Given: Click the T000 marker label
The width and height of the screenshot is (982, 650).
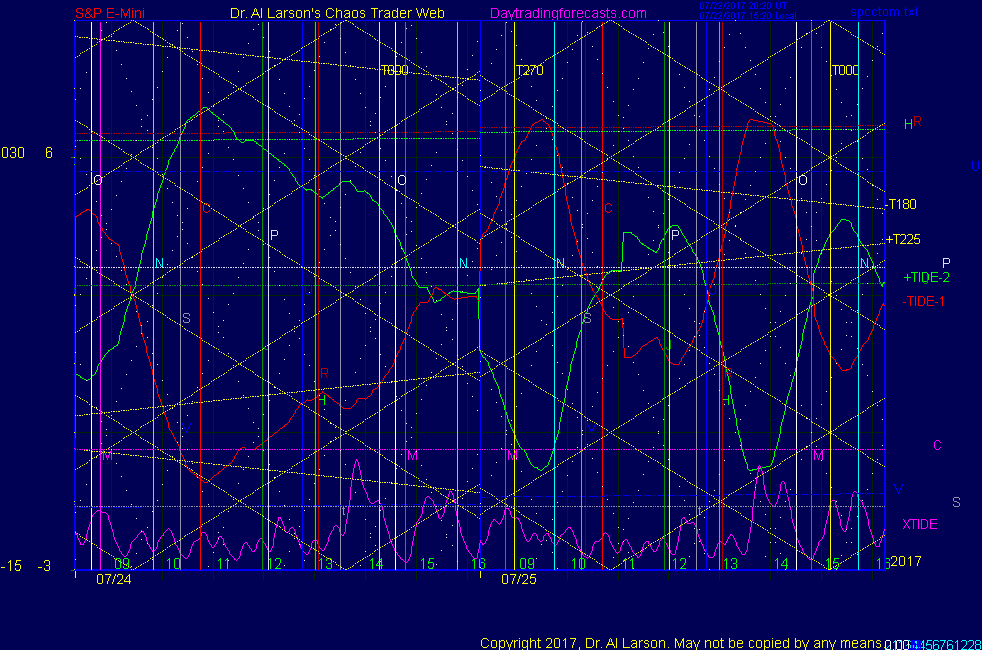Looking at the screenshot, I should pos(845,71).
